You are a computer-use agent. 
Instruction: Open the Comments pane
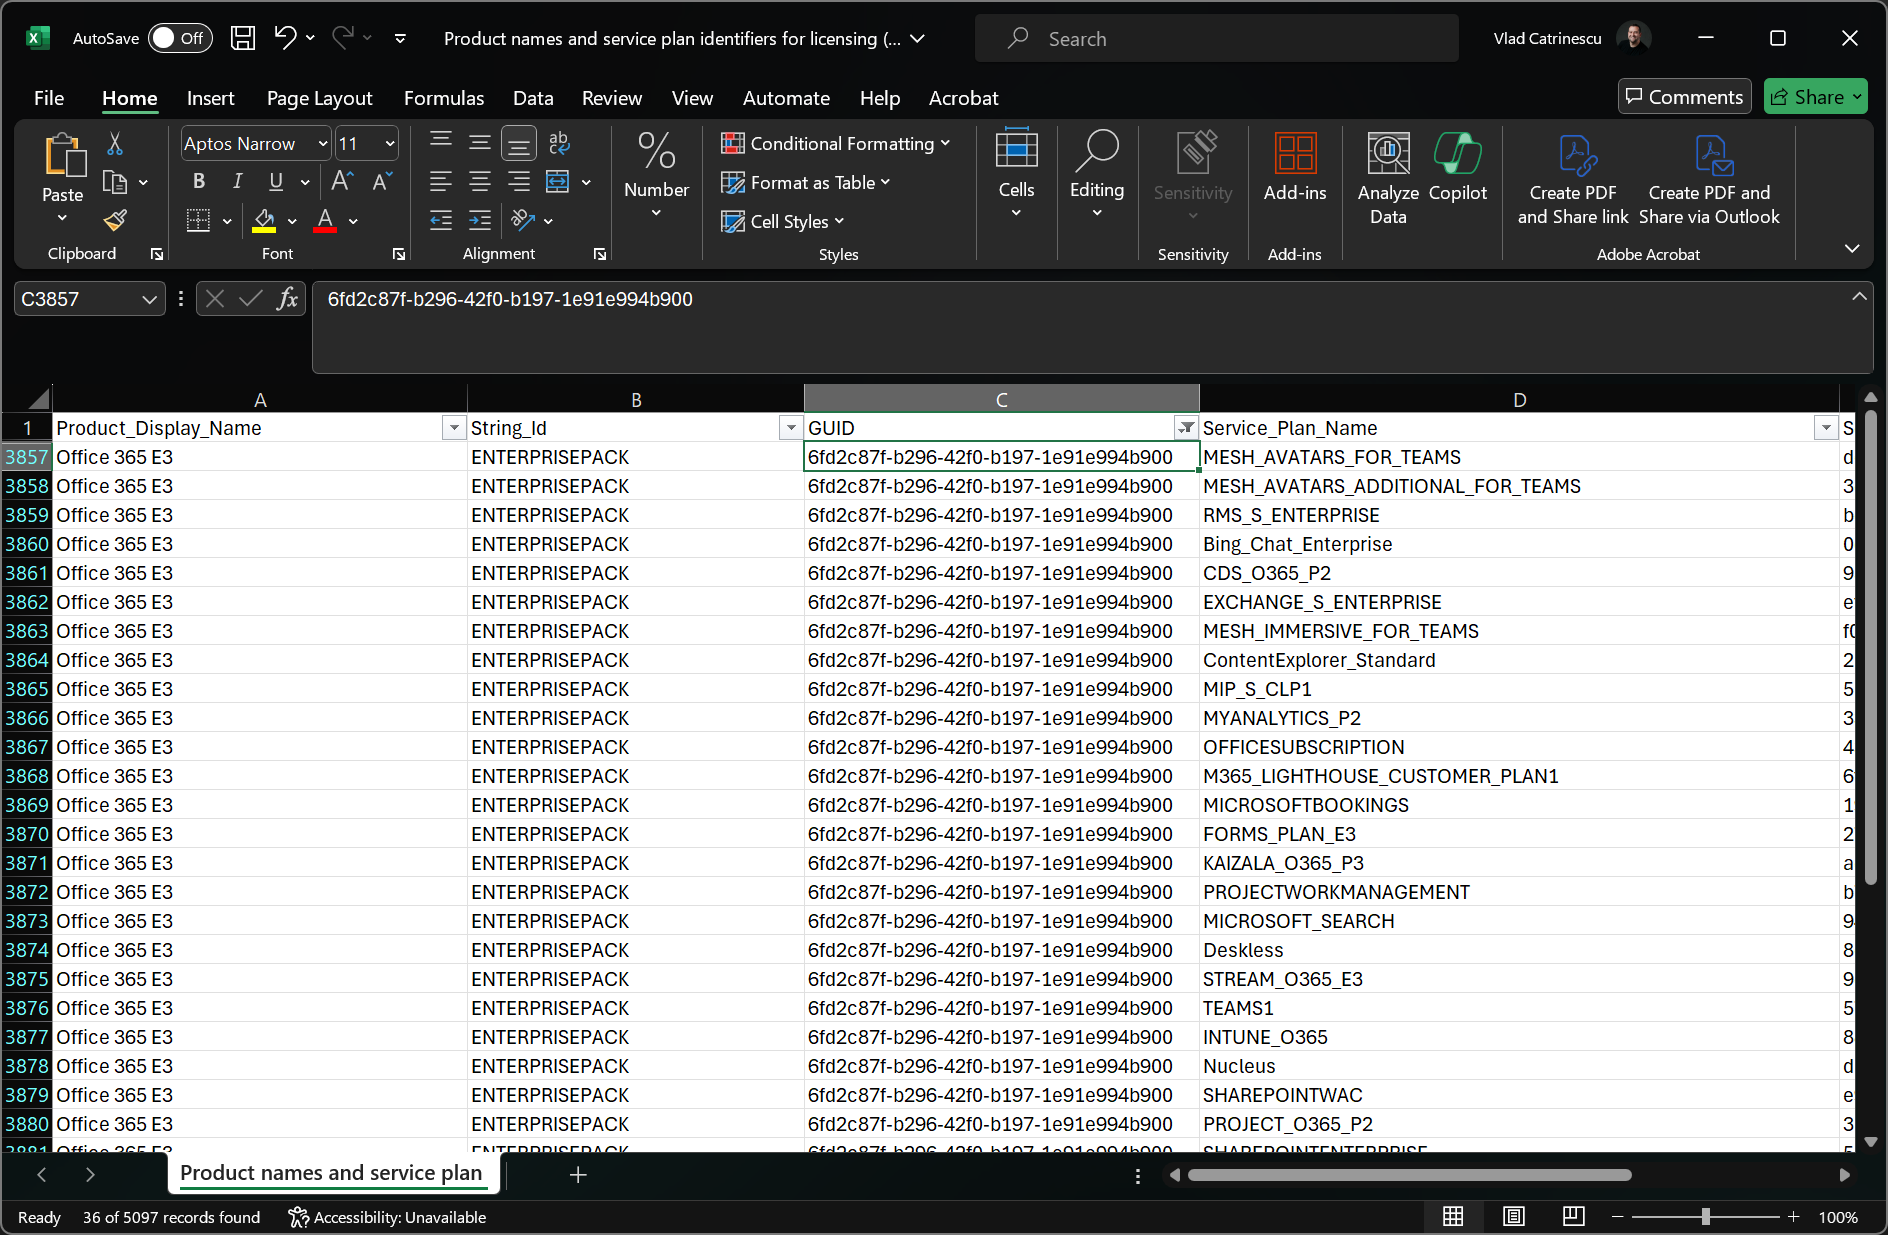(x=1684, y=96)
